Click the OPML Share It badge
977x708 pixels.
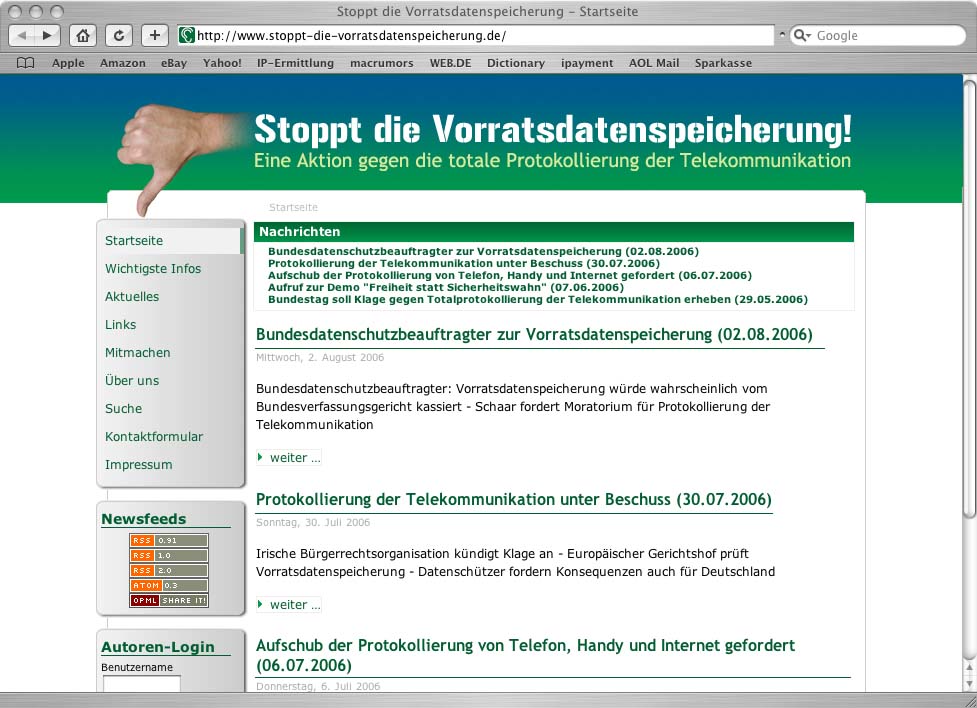(168, 601)
